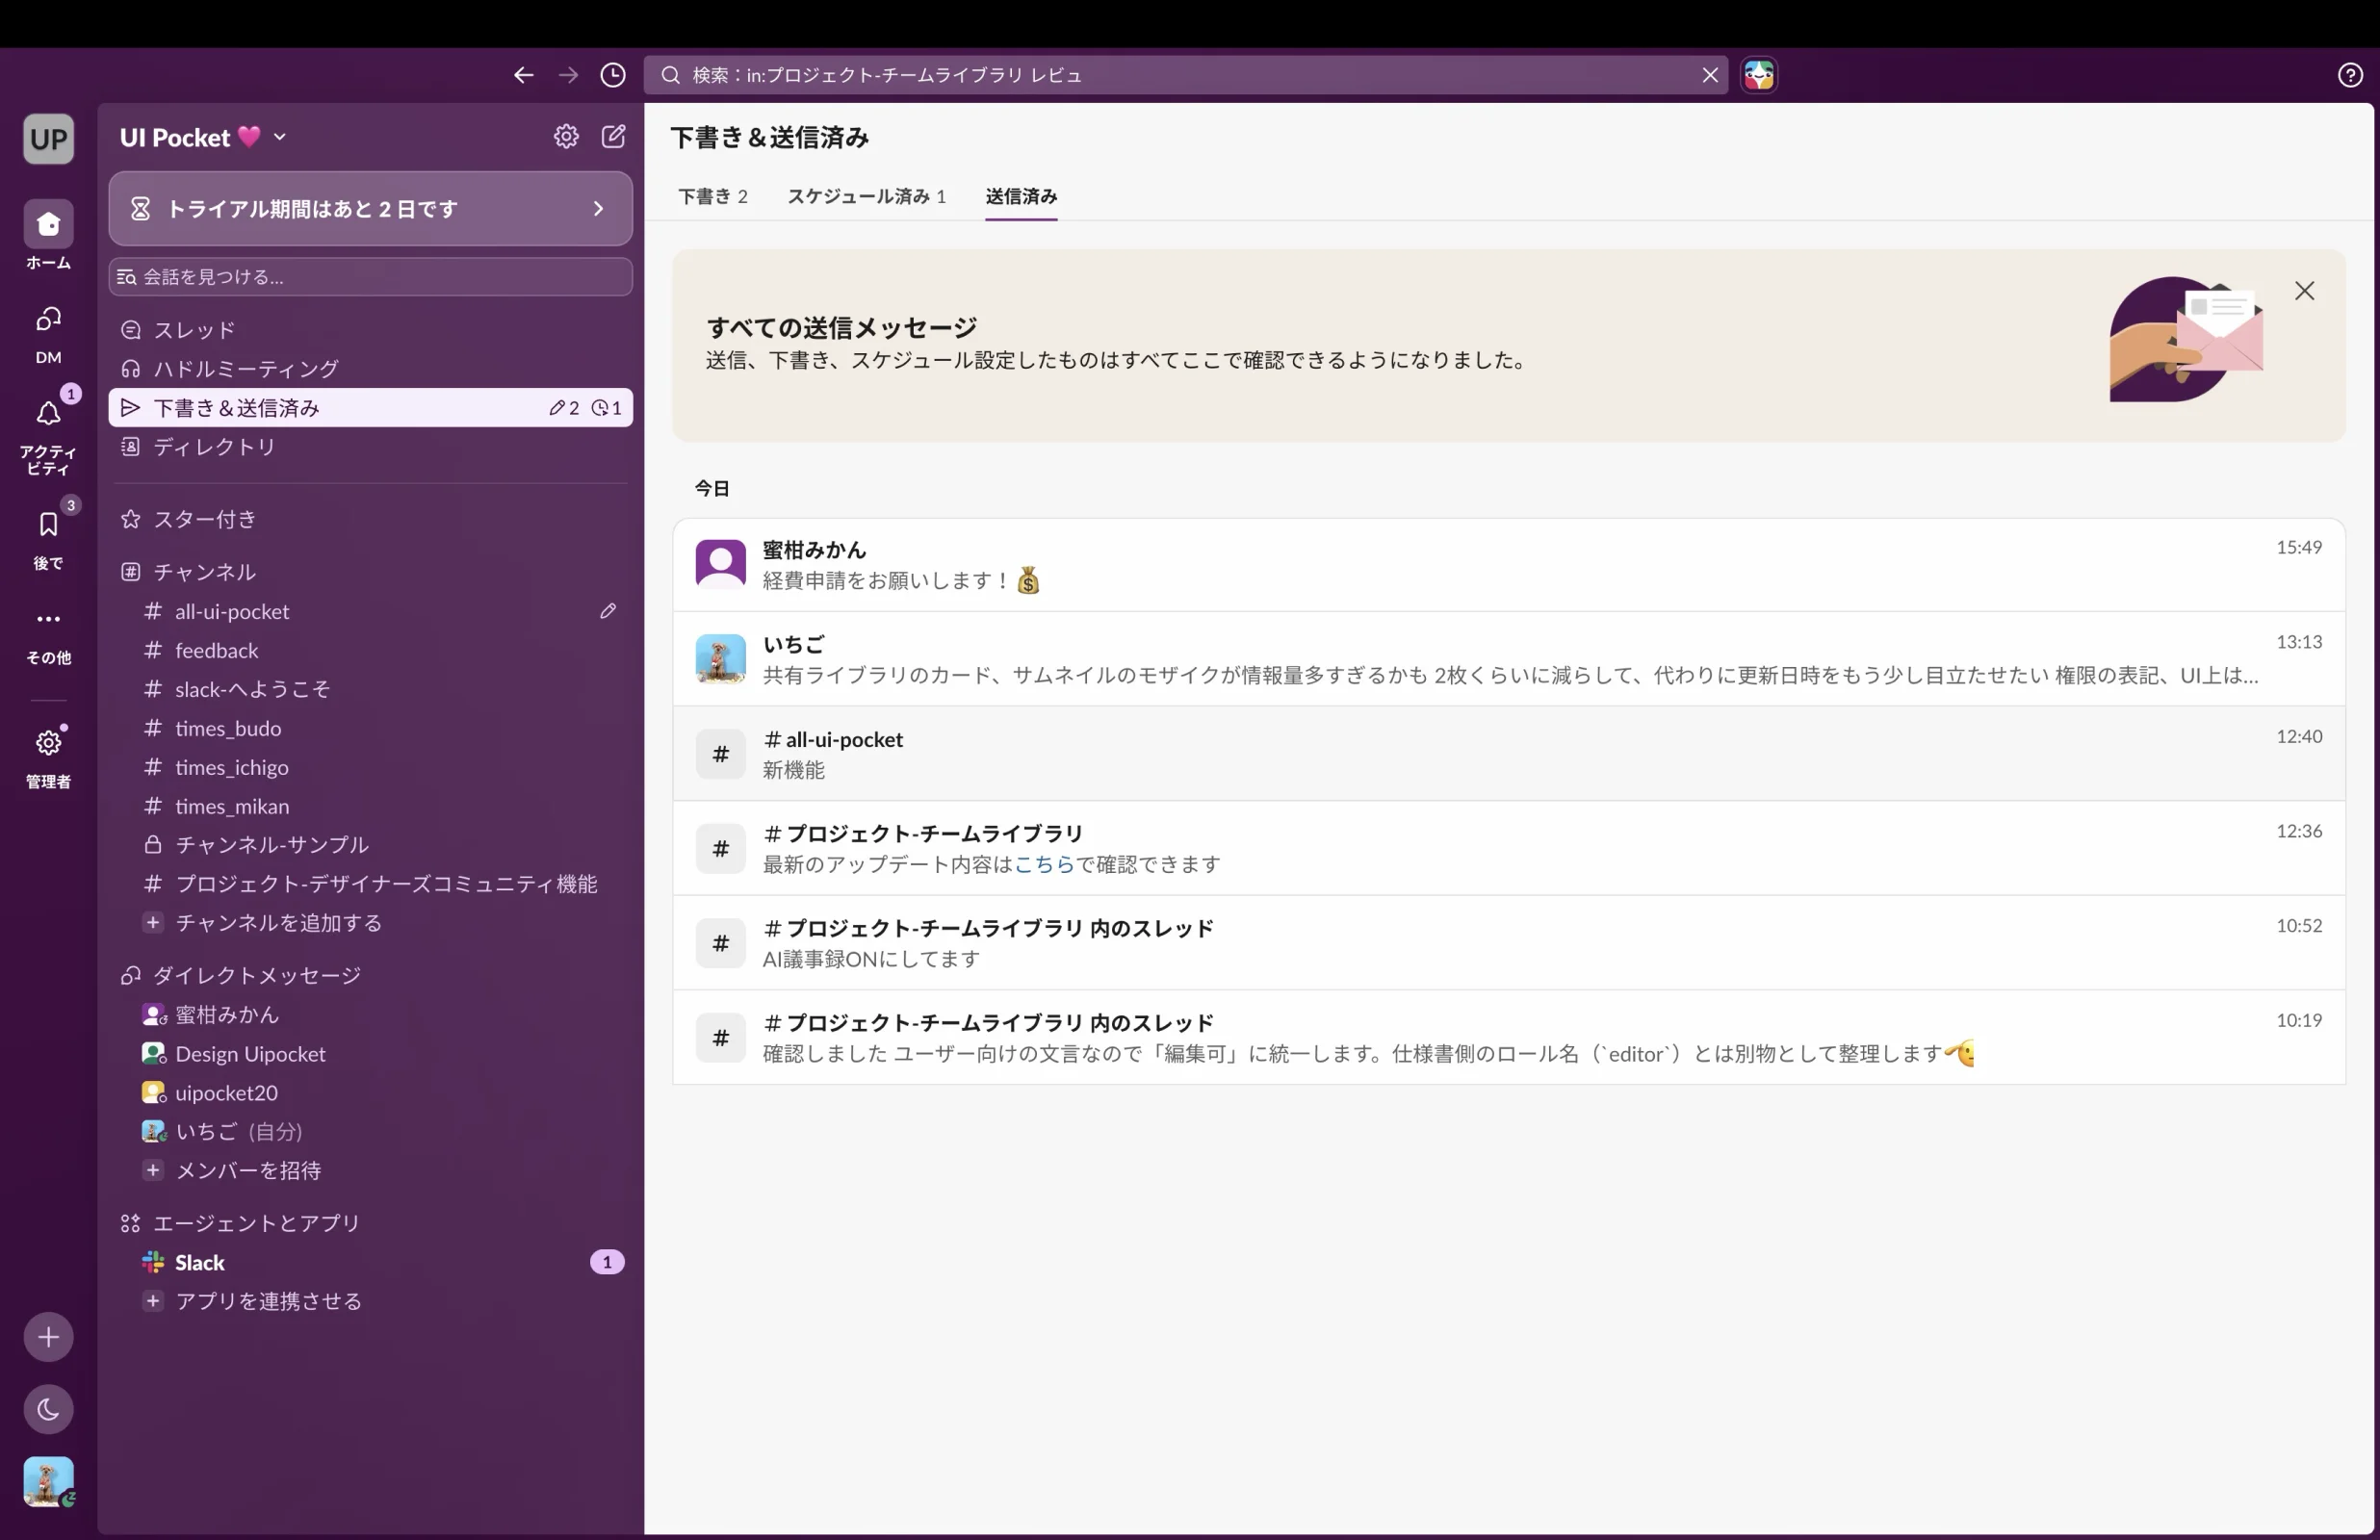Open the trial period banner
The width and height of the screenshot is (2380, 1540).
point(370,208)
